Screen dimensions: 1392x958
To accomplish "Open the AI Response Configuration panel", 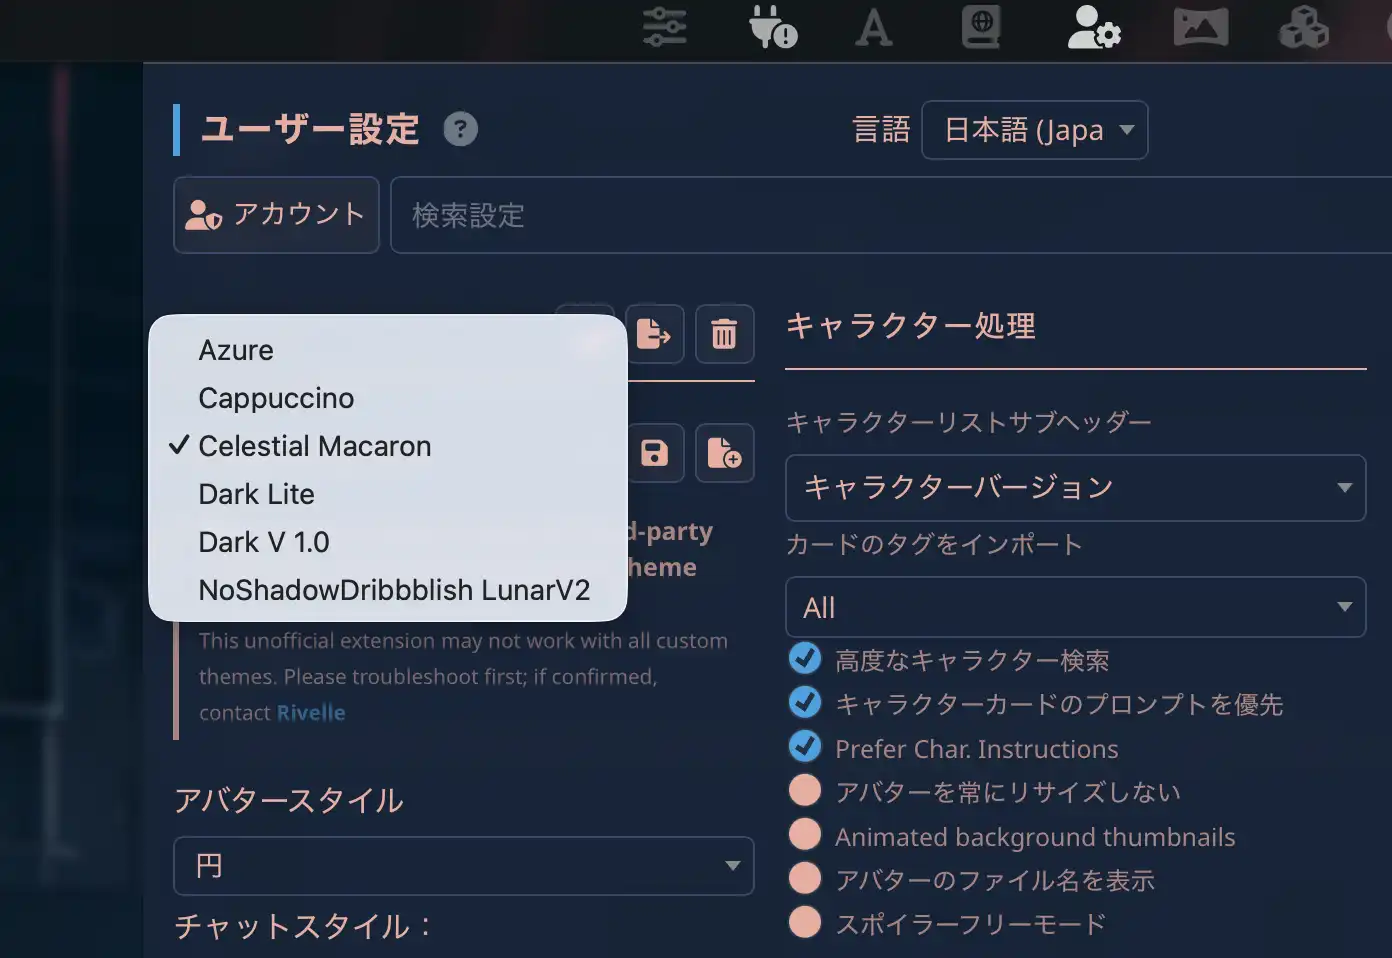I will (x=664, y=28).
